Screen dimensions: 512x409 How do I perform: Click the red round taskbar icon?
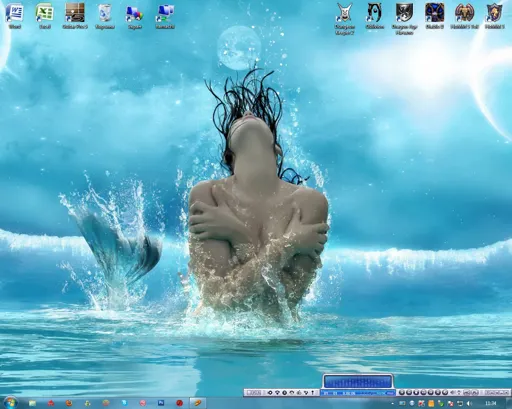[x=179, y=403]
